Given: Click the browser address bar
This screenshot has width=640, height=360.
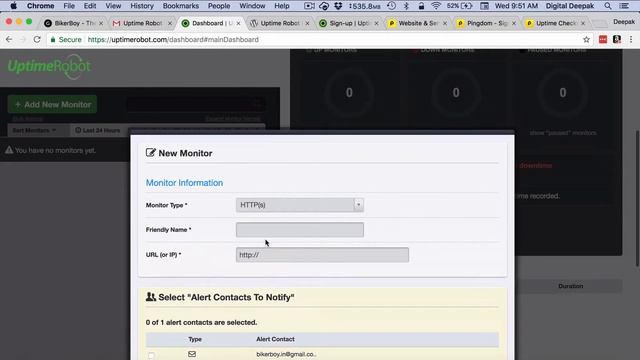Looking at the screenshot, I should pos(318,40).
